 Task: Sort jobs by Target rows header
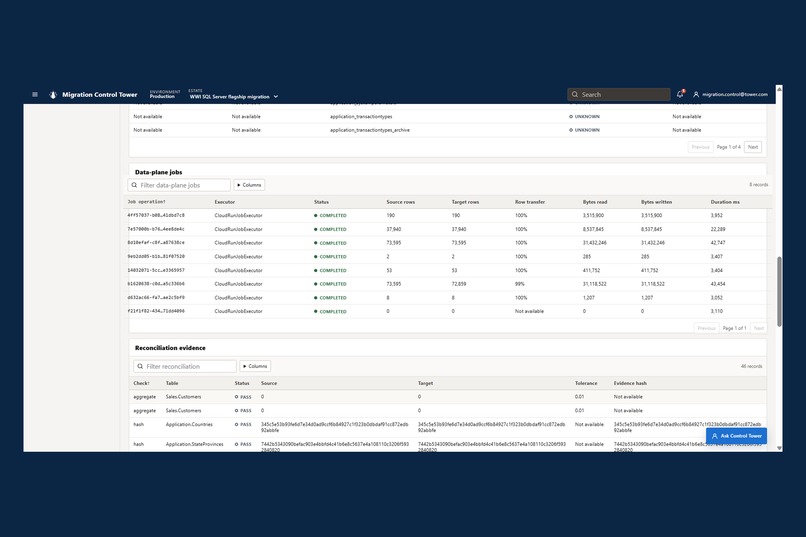465,202
